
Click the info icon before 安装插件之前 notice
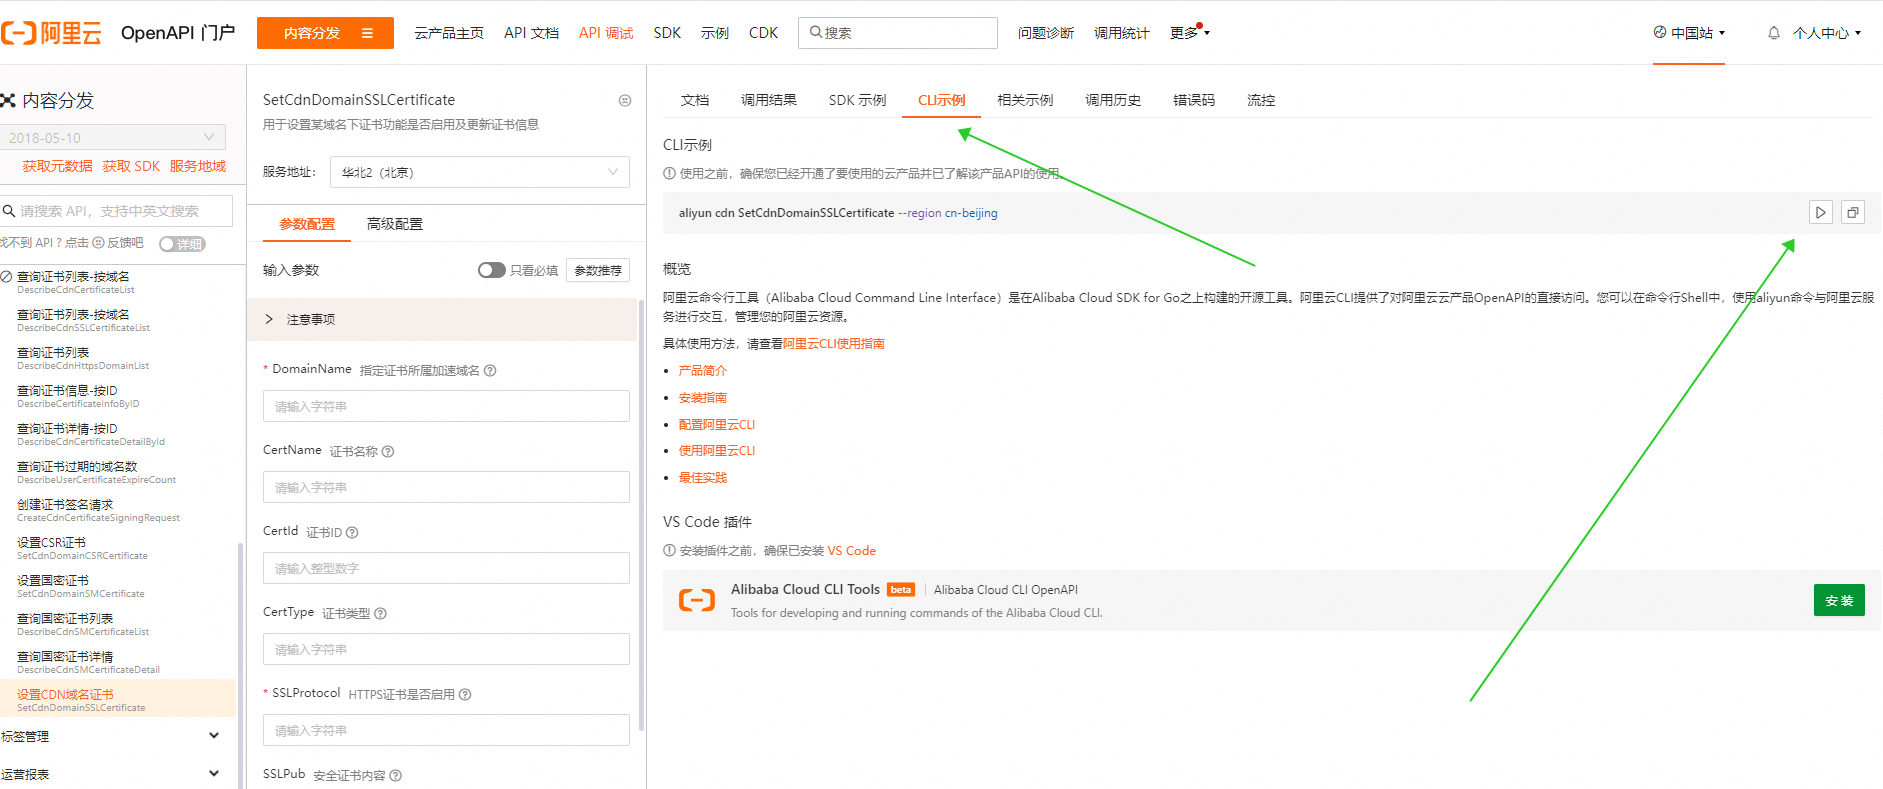[669, 550]
